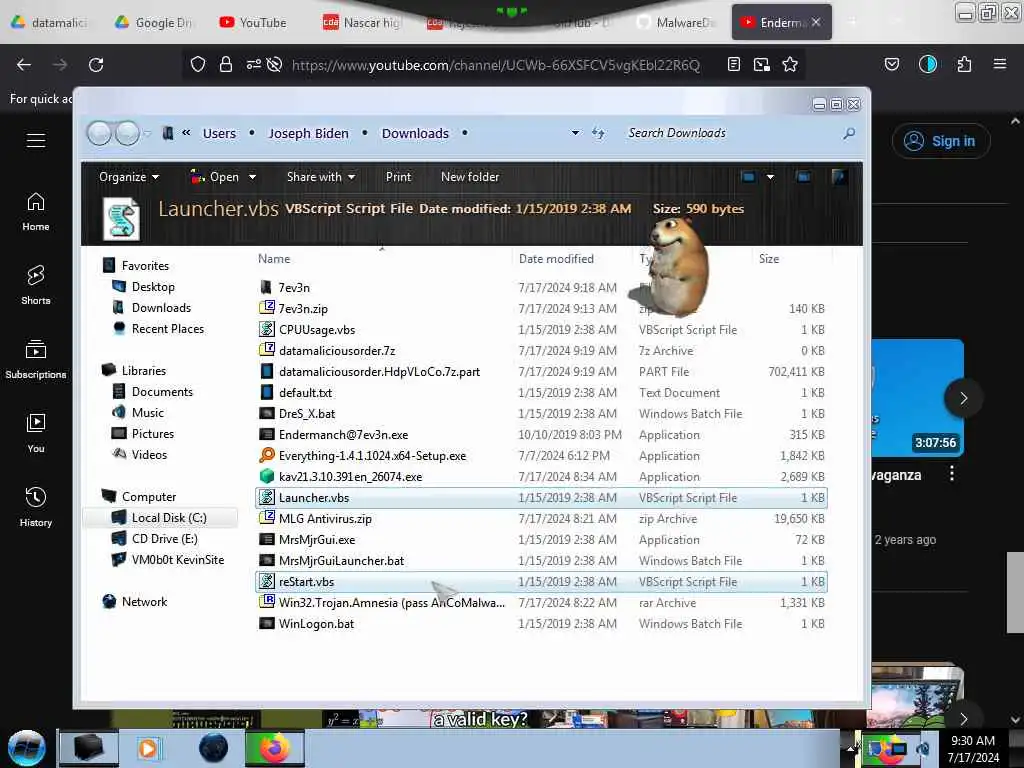Screen dimensions: 1024x768
Task: Click the Print toolbar button
Action: pyautogui.click(x=398, y=177)
